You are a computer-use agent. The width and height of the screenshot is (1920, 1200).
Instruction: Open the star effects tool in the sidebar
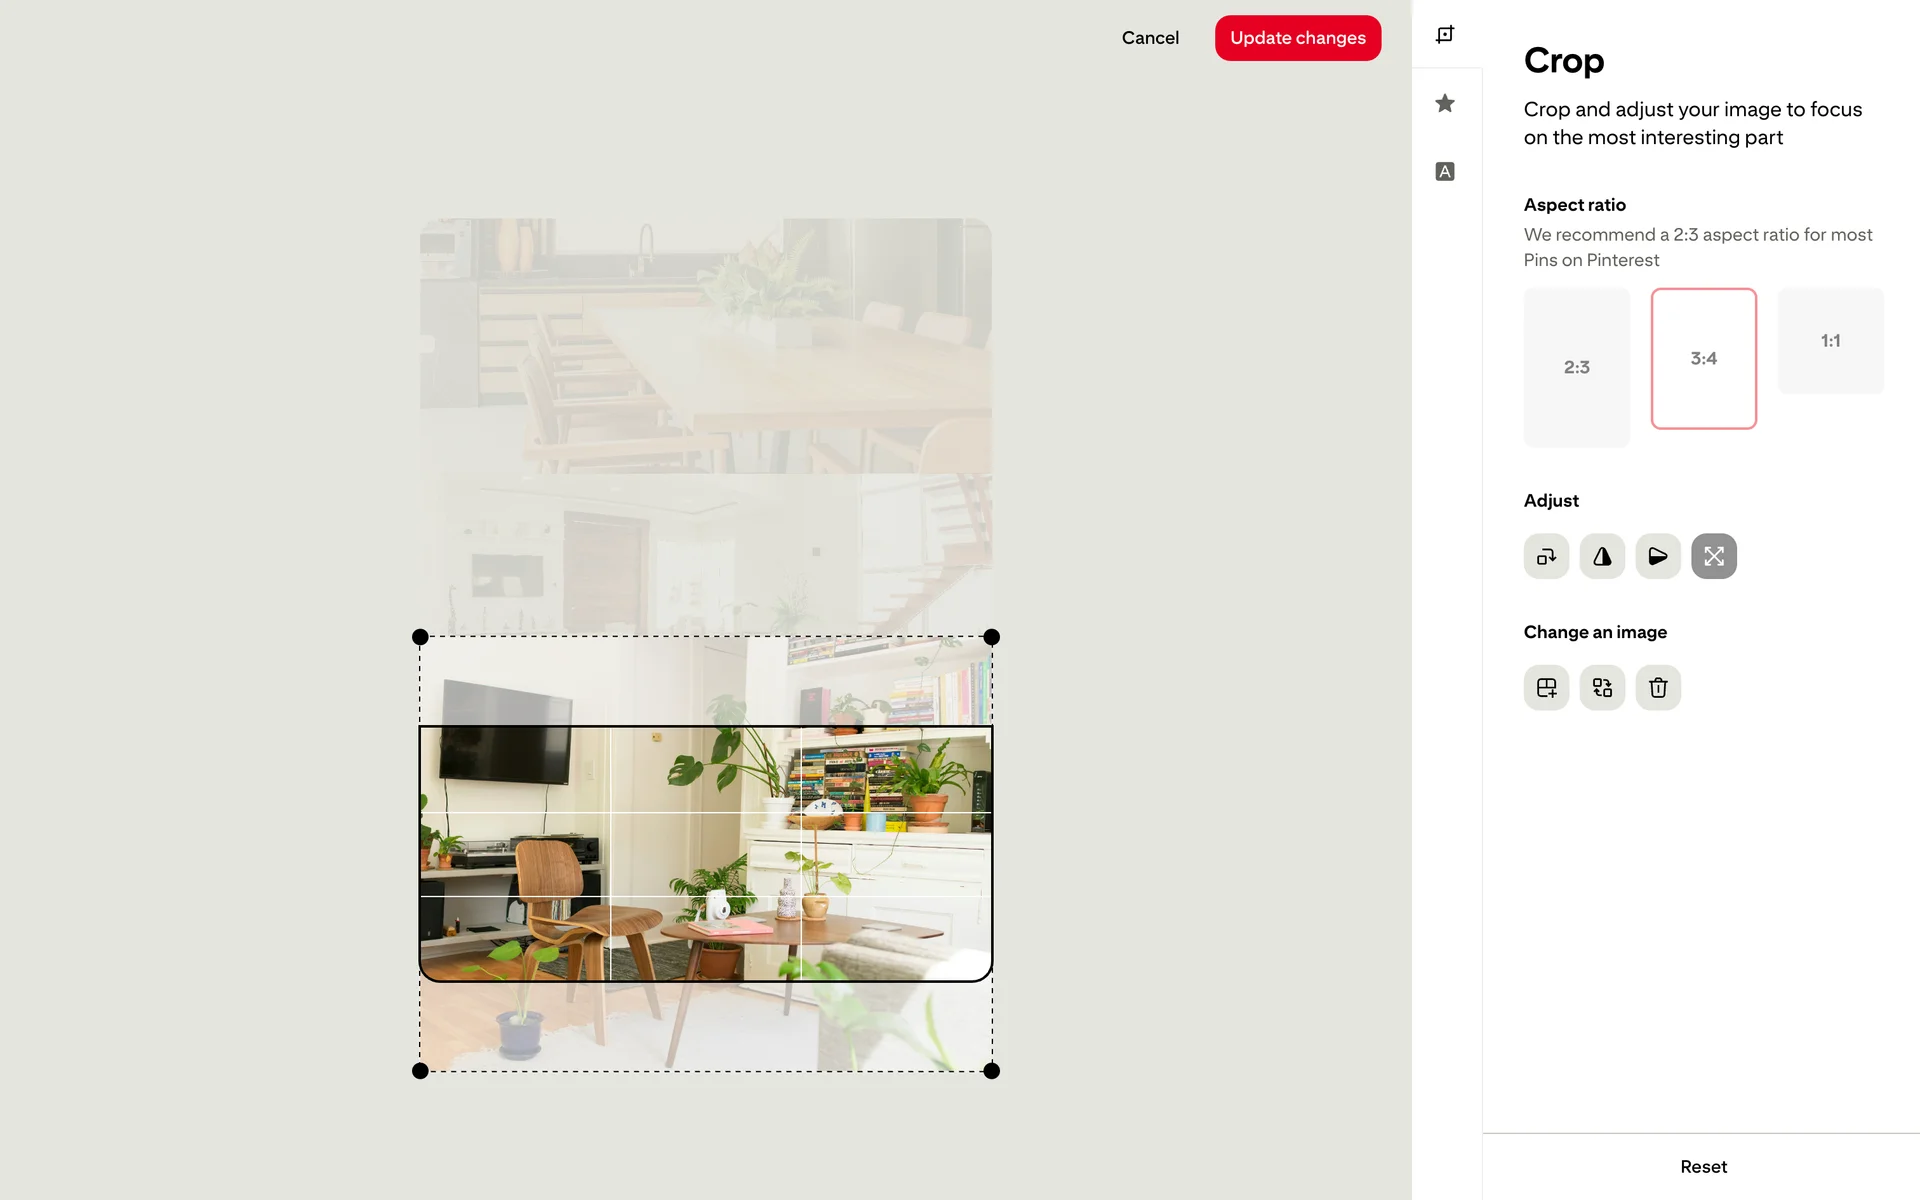point(1445,103)
